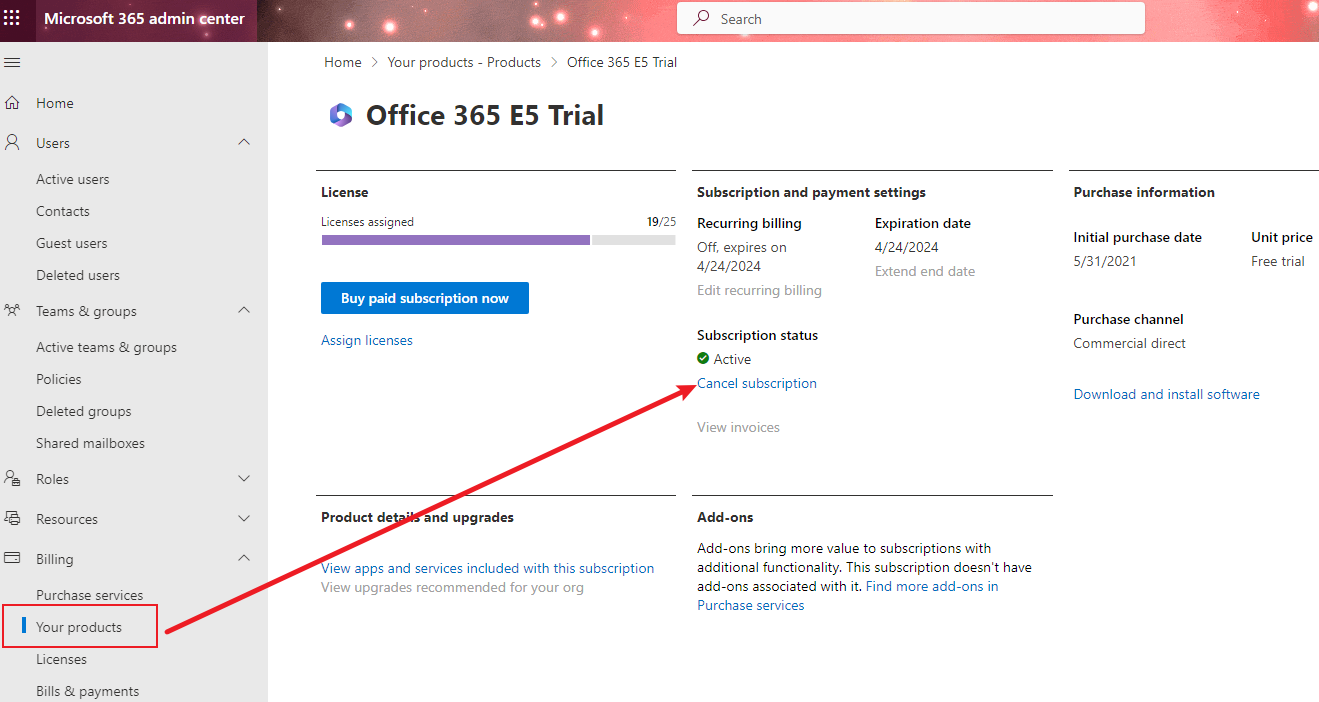
Task: Click the green Active status checkmark icon
Action: [703, 359]
